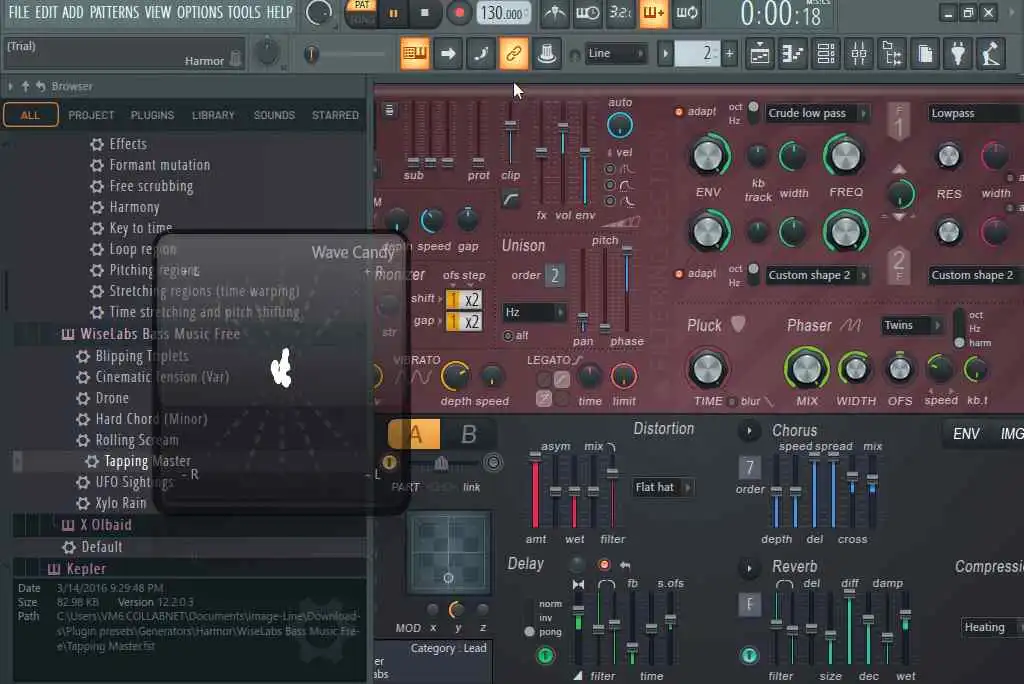1024x684 pixels.
Task: Click the filter FREQ knob
Action: coord(845,156)
